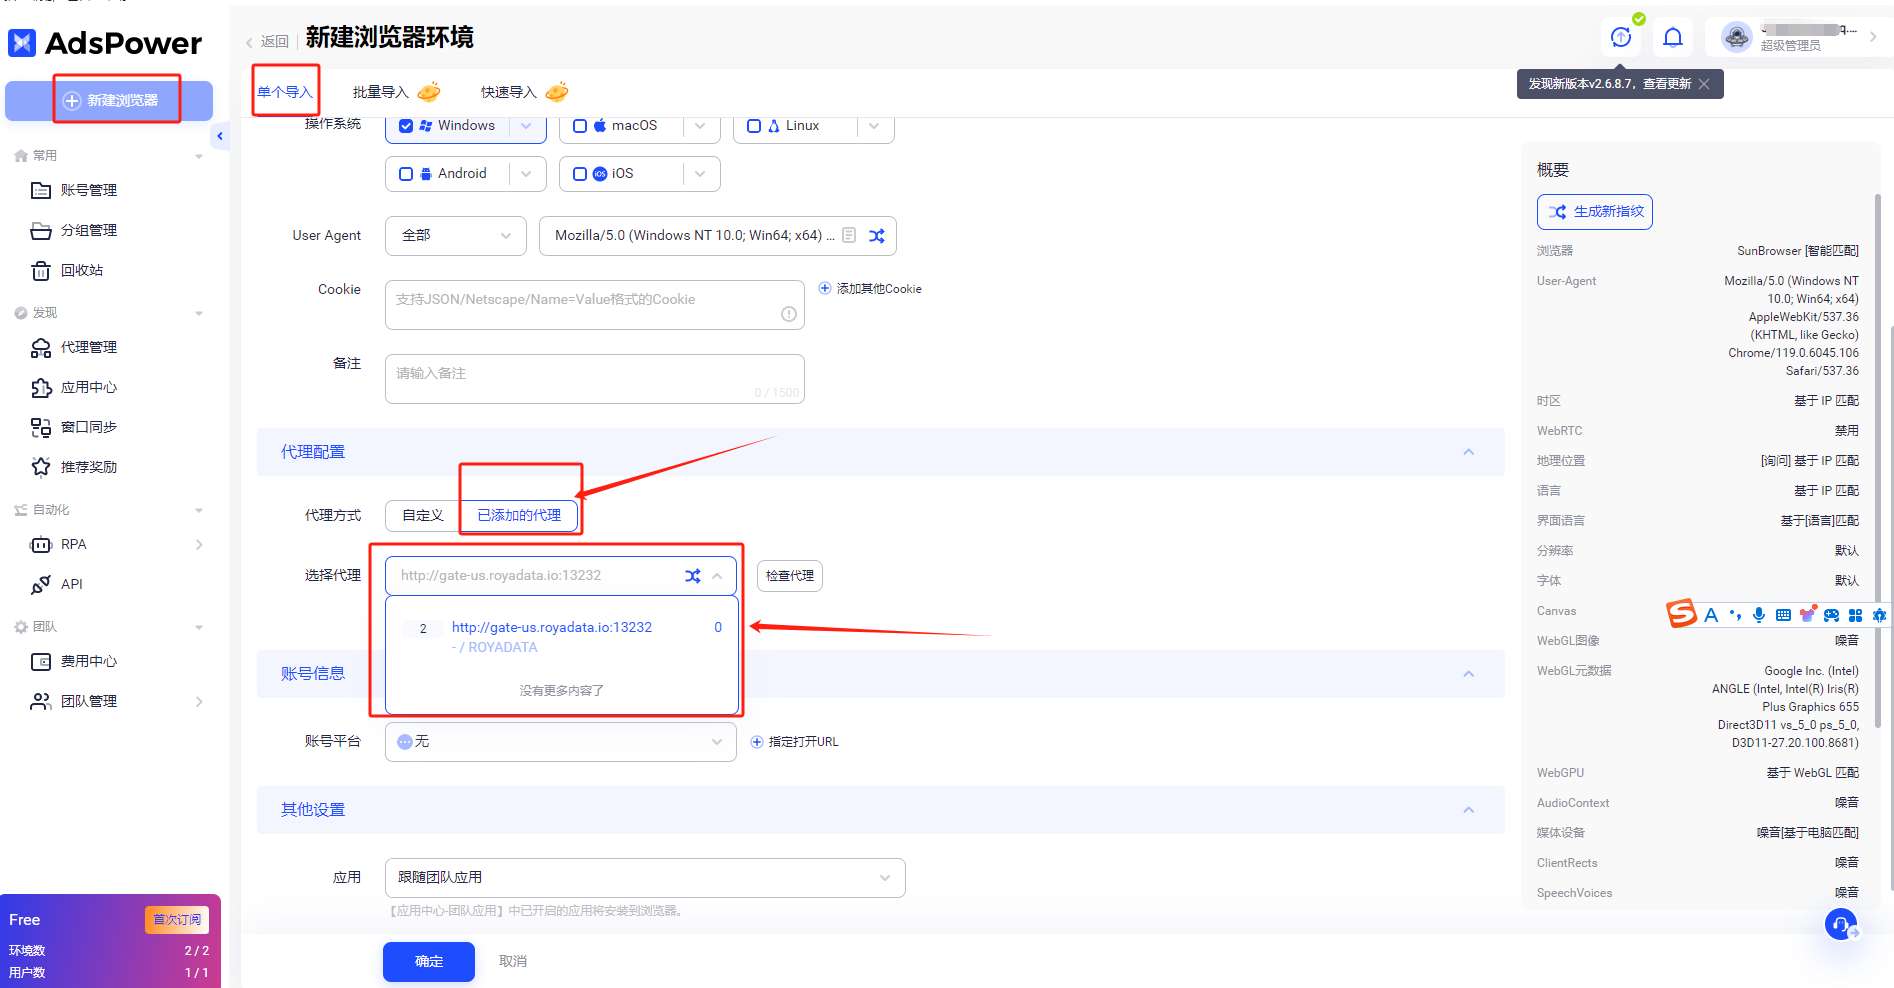The width and height of the screenshot is (1894, 988).
Task: Click the notification bell icon
Action: pyautogui.click(x=1672, y=38)
